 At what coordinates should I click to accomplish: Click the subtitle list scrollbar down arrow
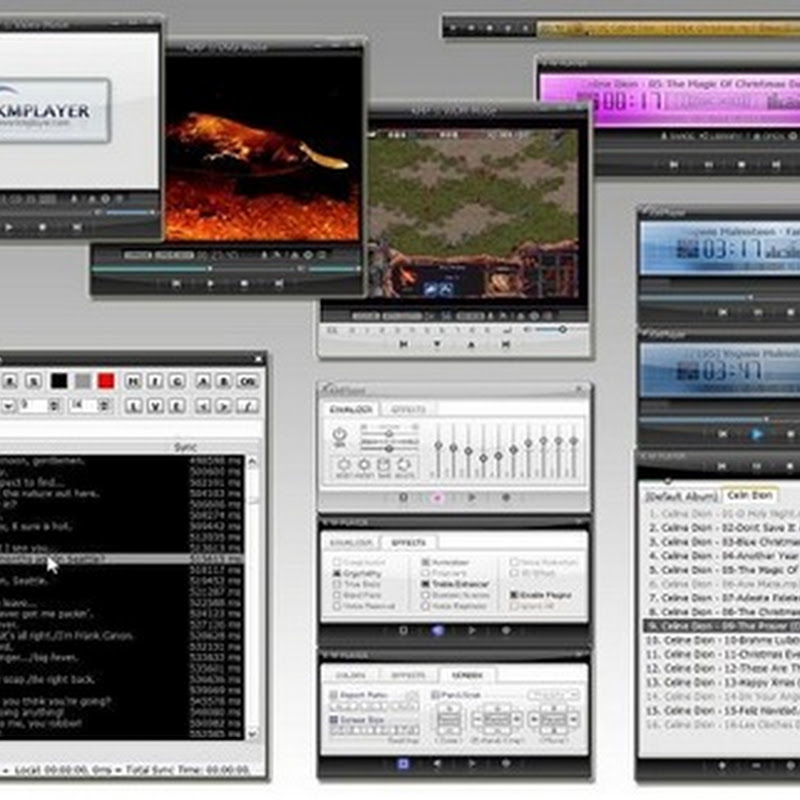(x=252, y=734)
